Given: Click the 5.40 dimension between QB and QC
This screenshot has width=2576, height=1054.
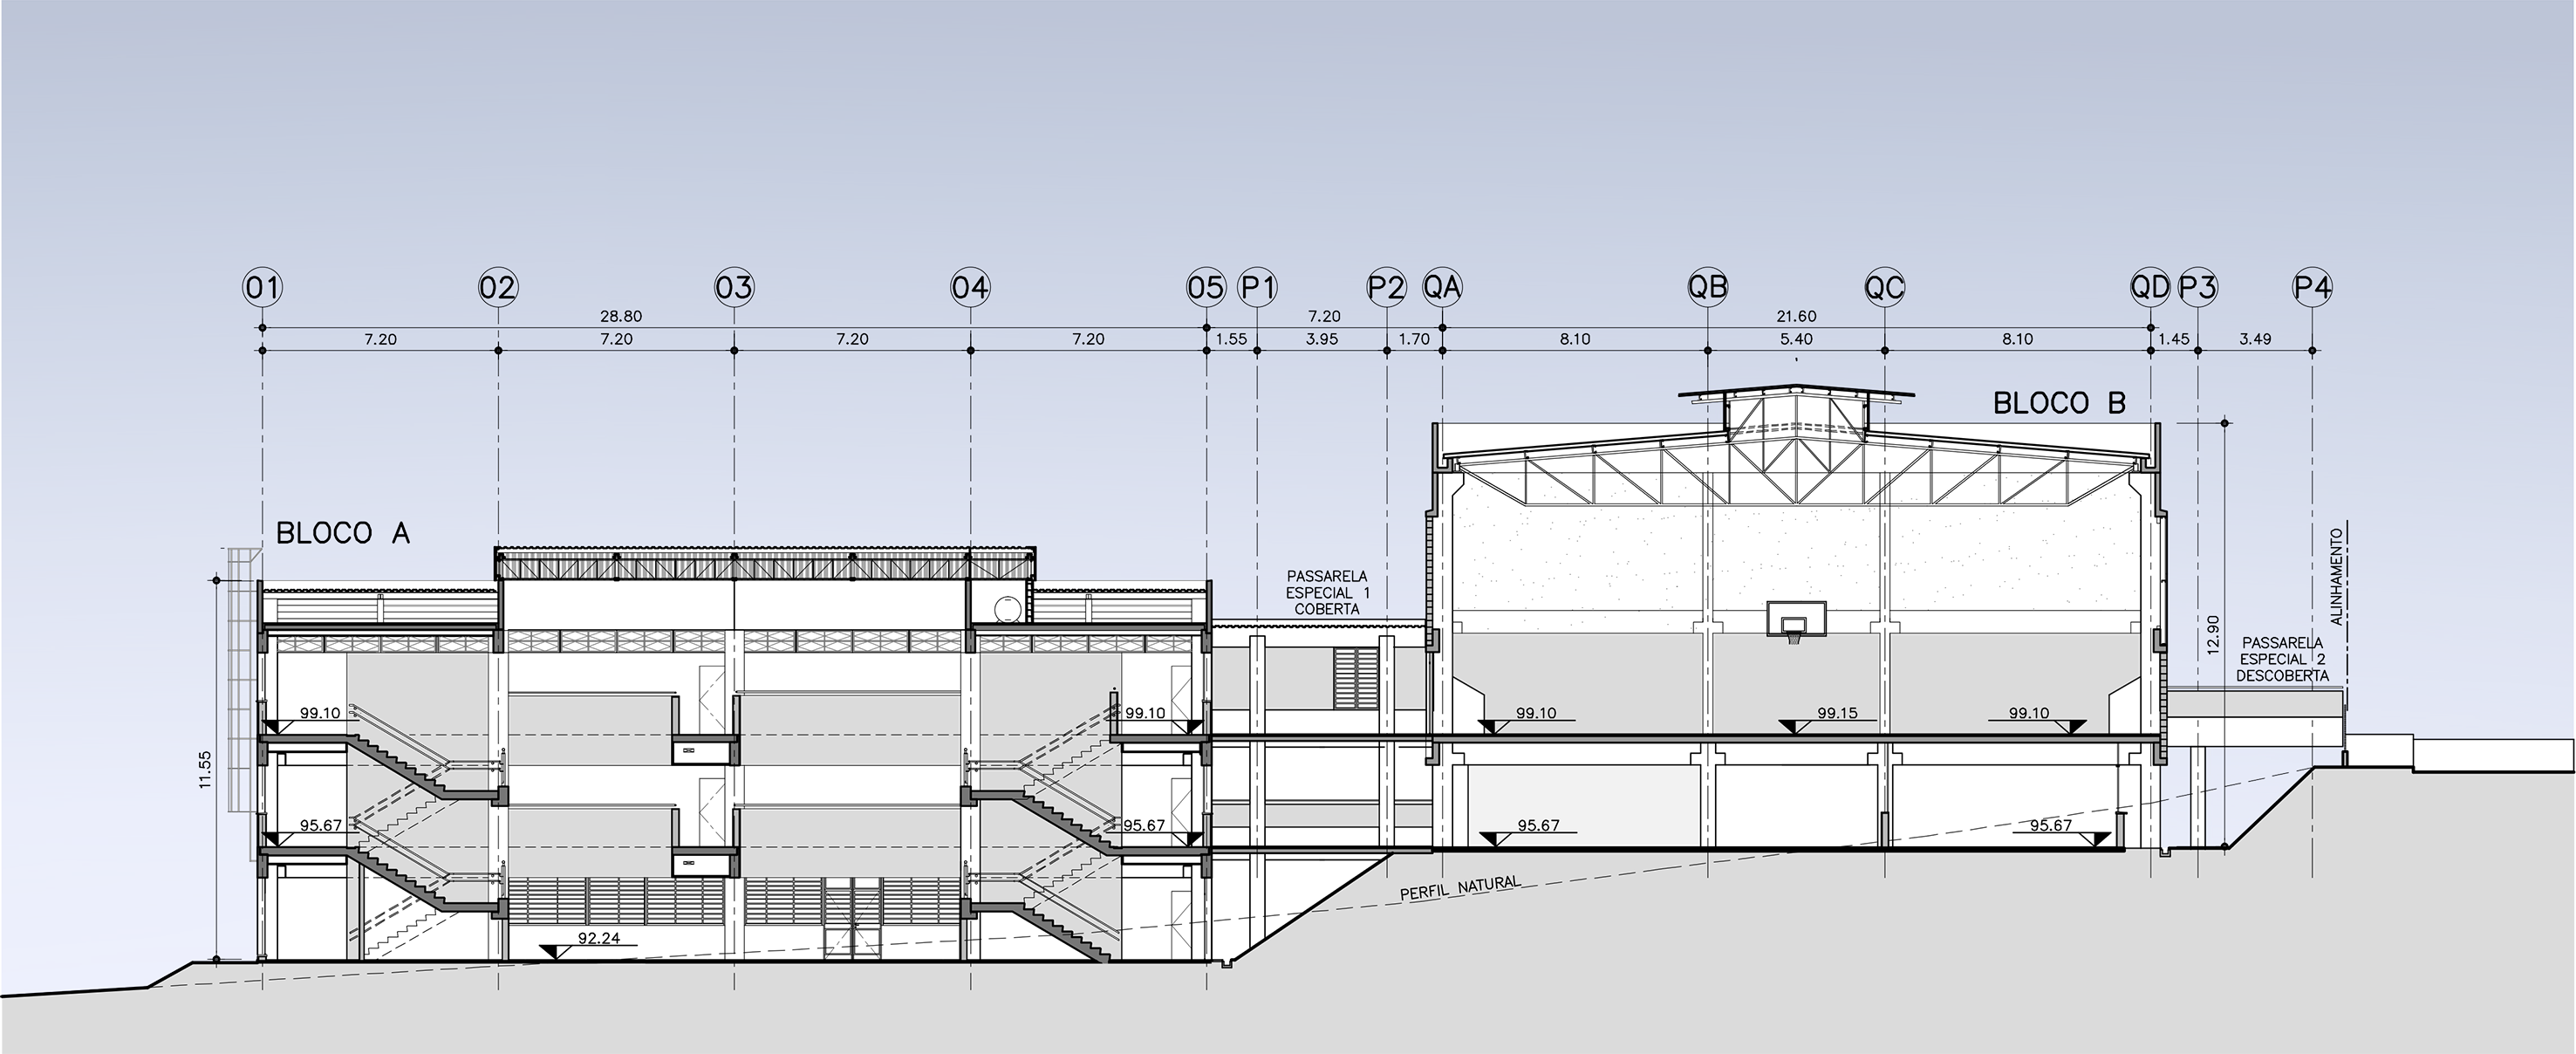Looking at the screenshot, I should click(1796, 340).
